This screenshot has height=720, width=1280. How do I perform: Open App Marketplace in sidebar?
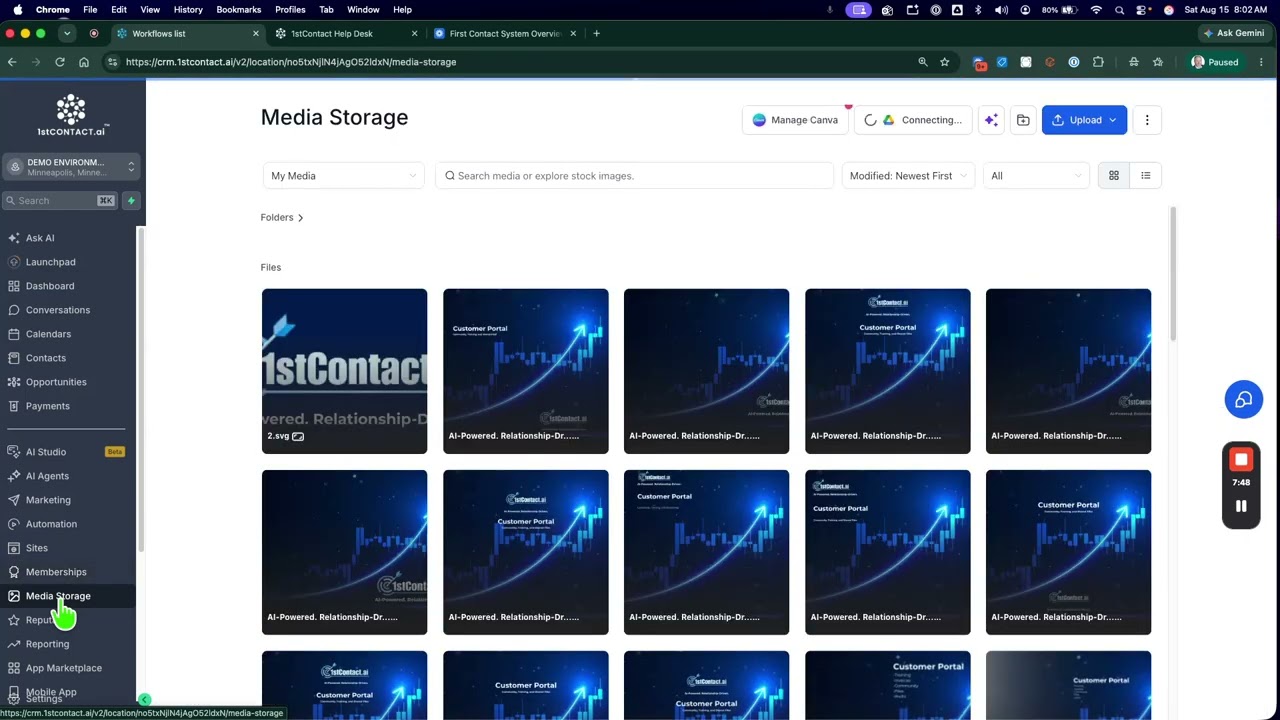click(x=64, y=668)
